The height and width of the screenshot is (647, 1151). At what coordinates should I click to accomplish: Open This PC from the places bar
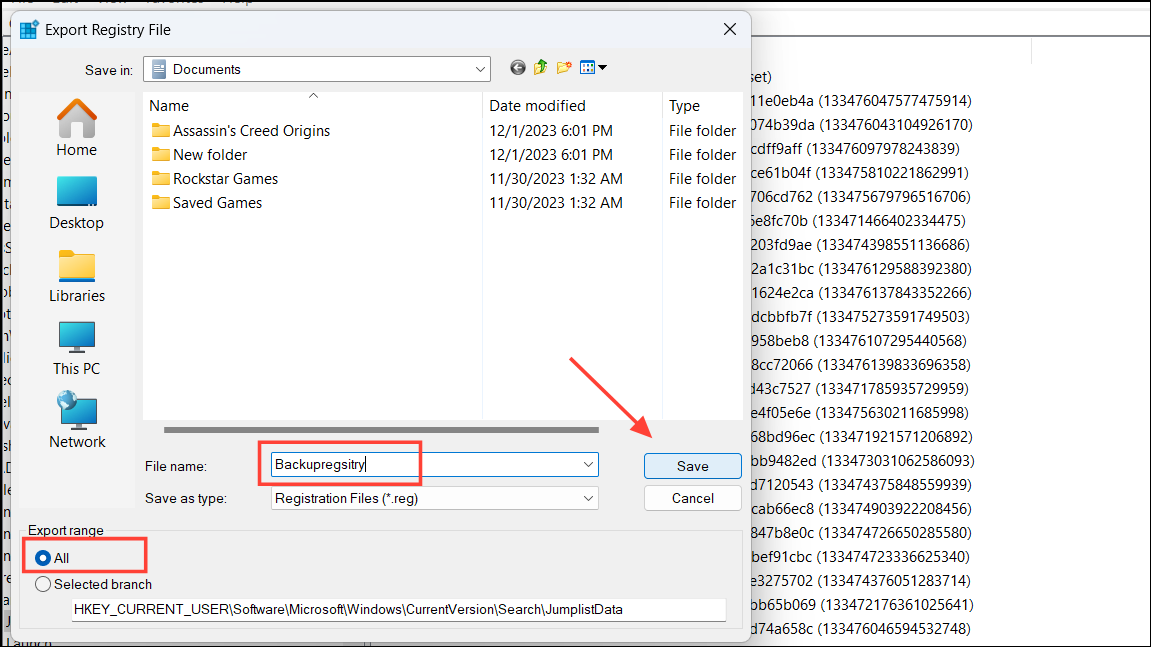tap(76, 345)
